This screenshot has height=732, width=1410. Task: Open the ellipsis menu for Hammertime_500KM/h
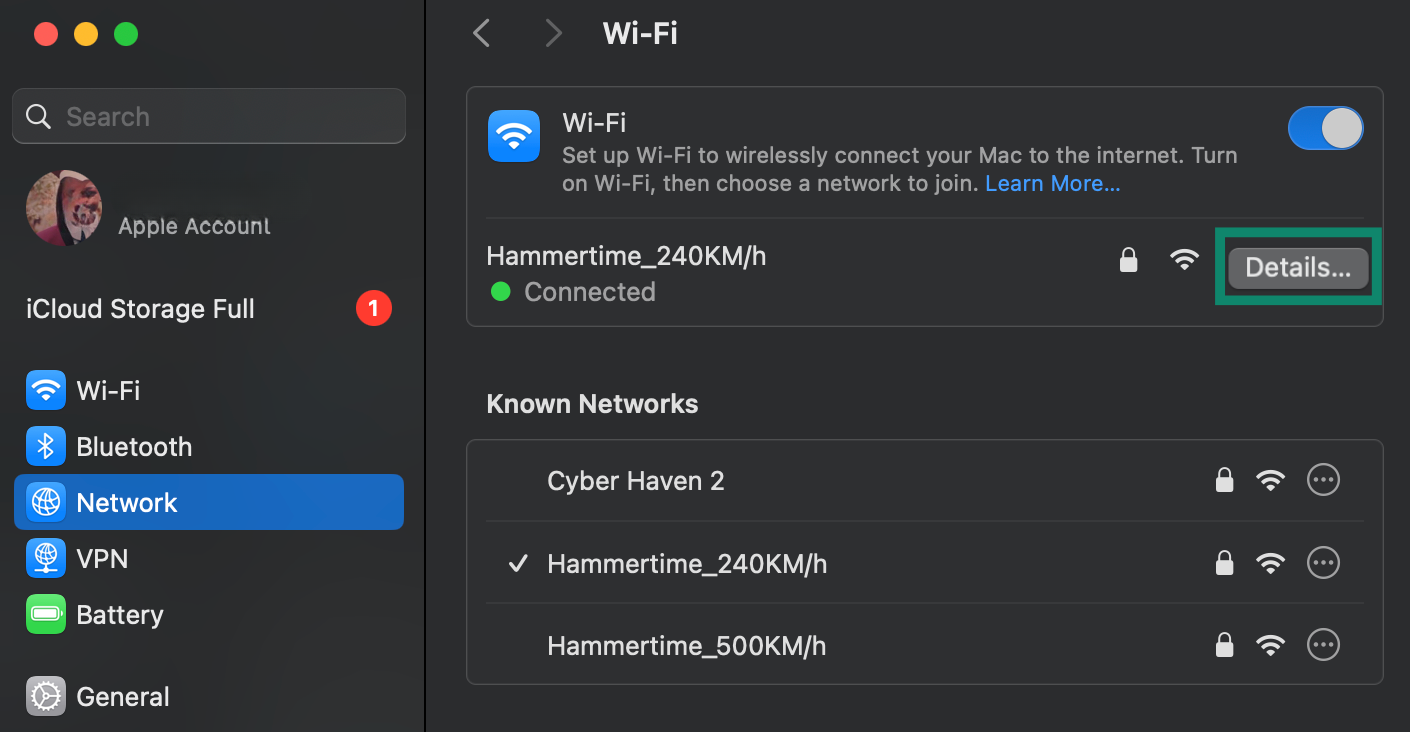click(1323, 645)
